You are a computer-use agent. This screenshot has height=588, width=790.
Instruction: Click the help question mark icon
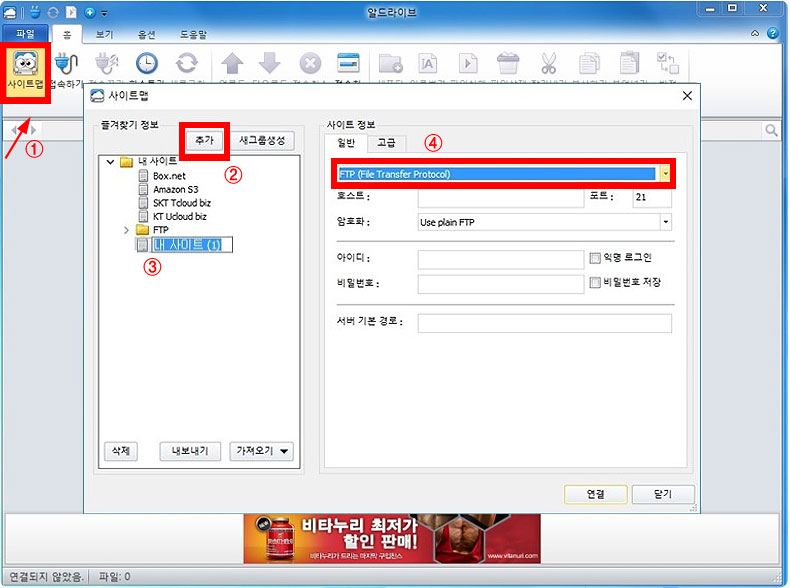click(x=772, y=33)
